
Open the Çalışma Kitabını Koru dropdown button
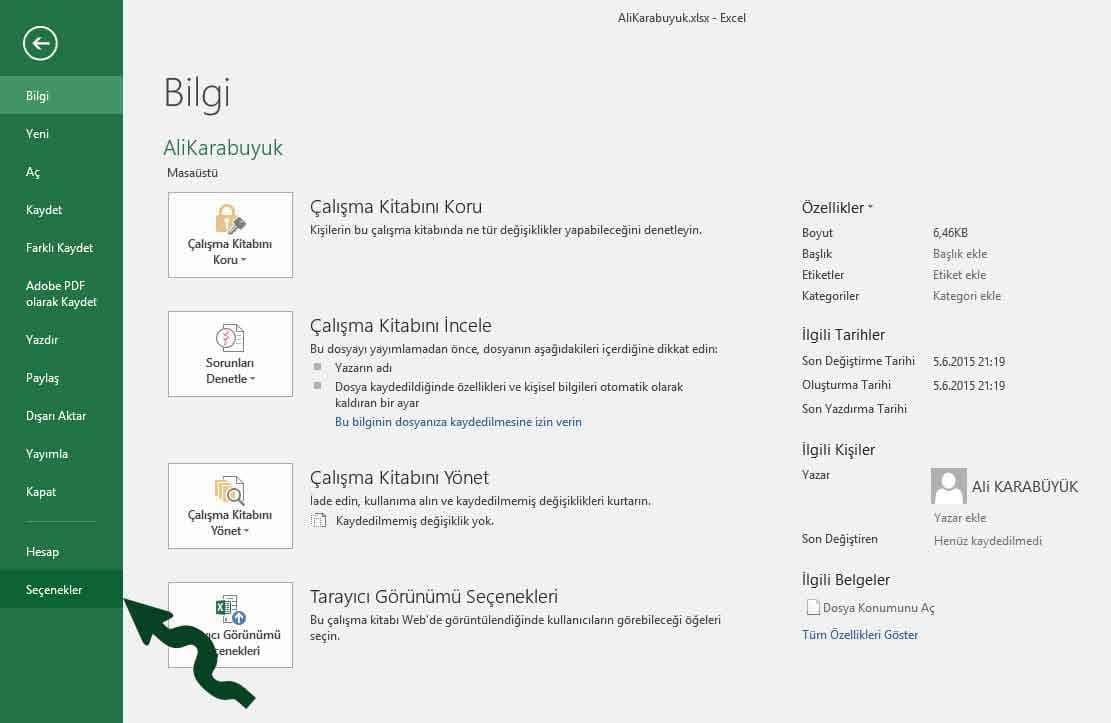pos(230,235)
